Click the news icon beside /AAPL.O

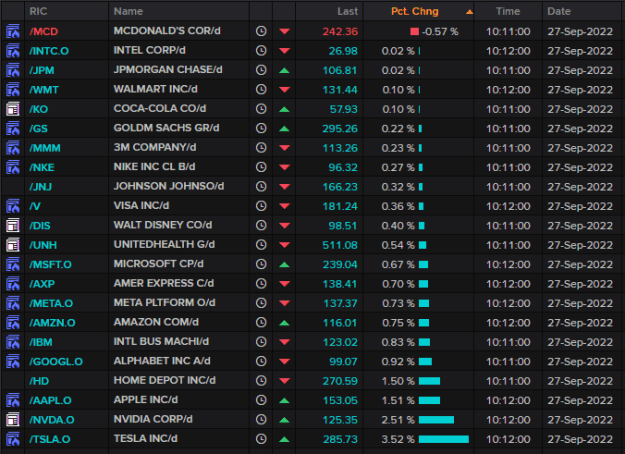[x=13, y=400]
